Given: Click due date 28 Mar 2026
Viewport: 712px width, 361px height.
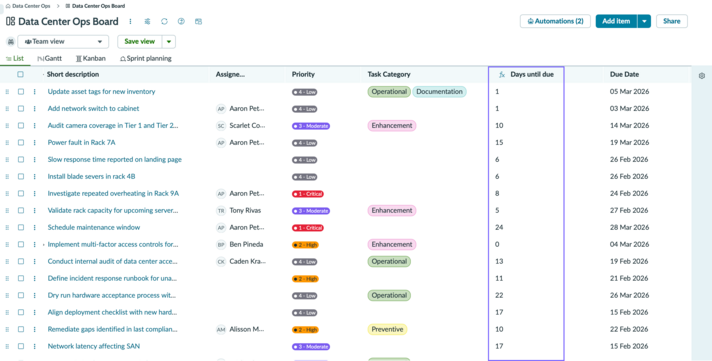Looking at the screenshot, I should pyautogui.click(x=629, y=227).
